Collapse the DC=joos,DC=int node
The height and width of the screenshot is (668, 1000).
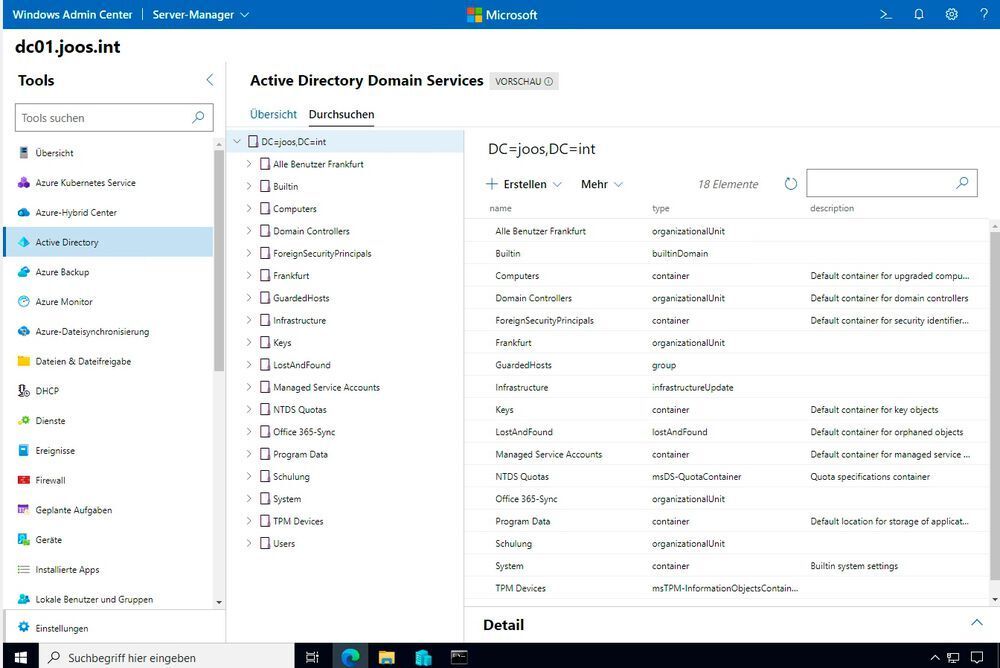(x=236, y=141)
